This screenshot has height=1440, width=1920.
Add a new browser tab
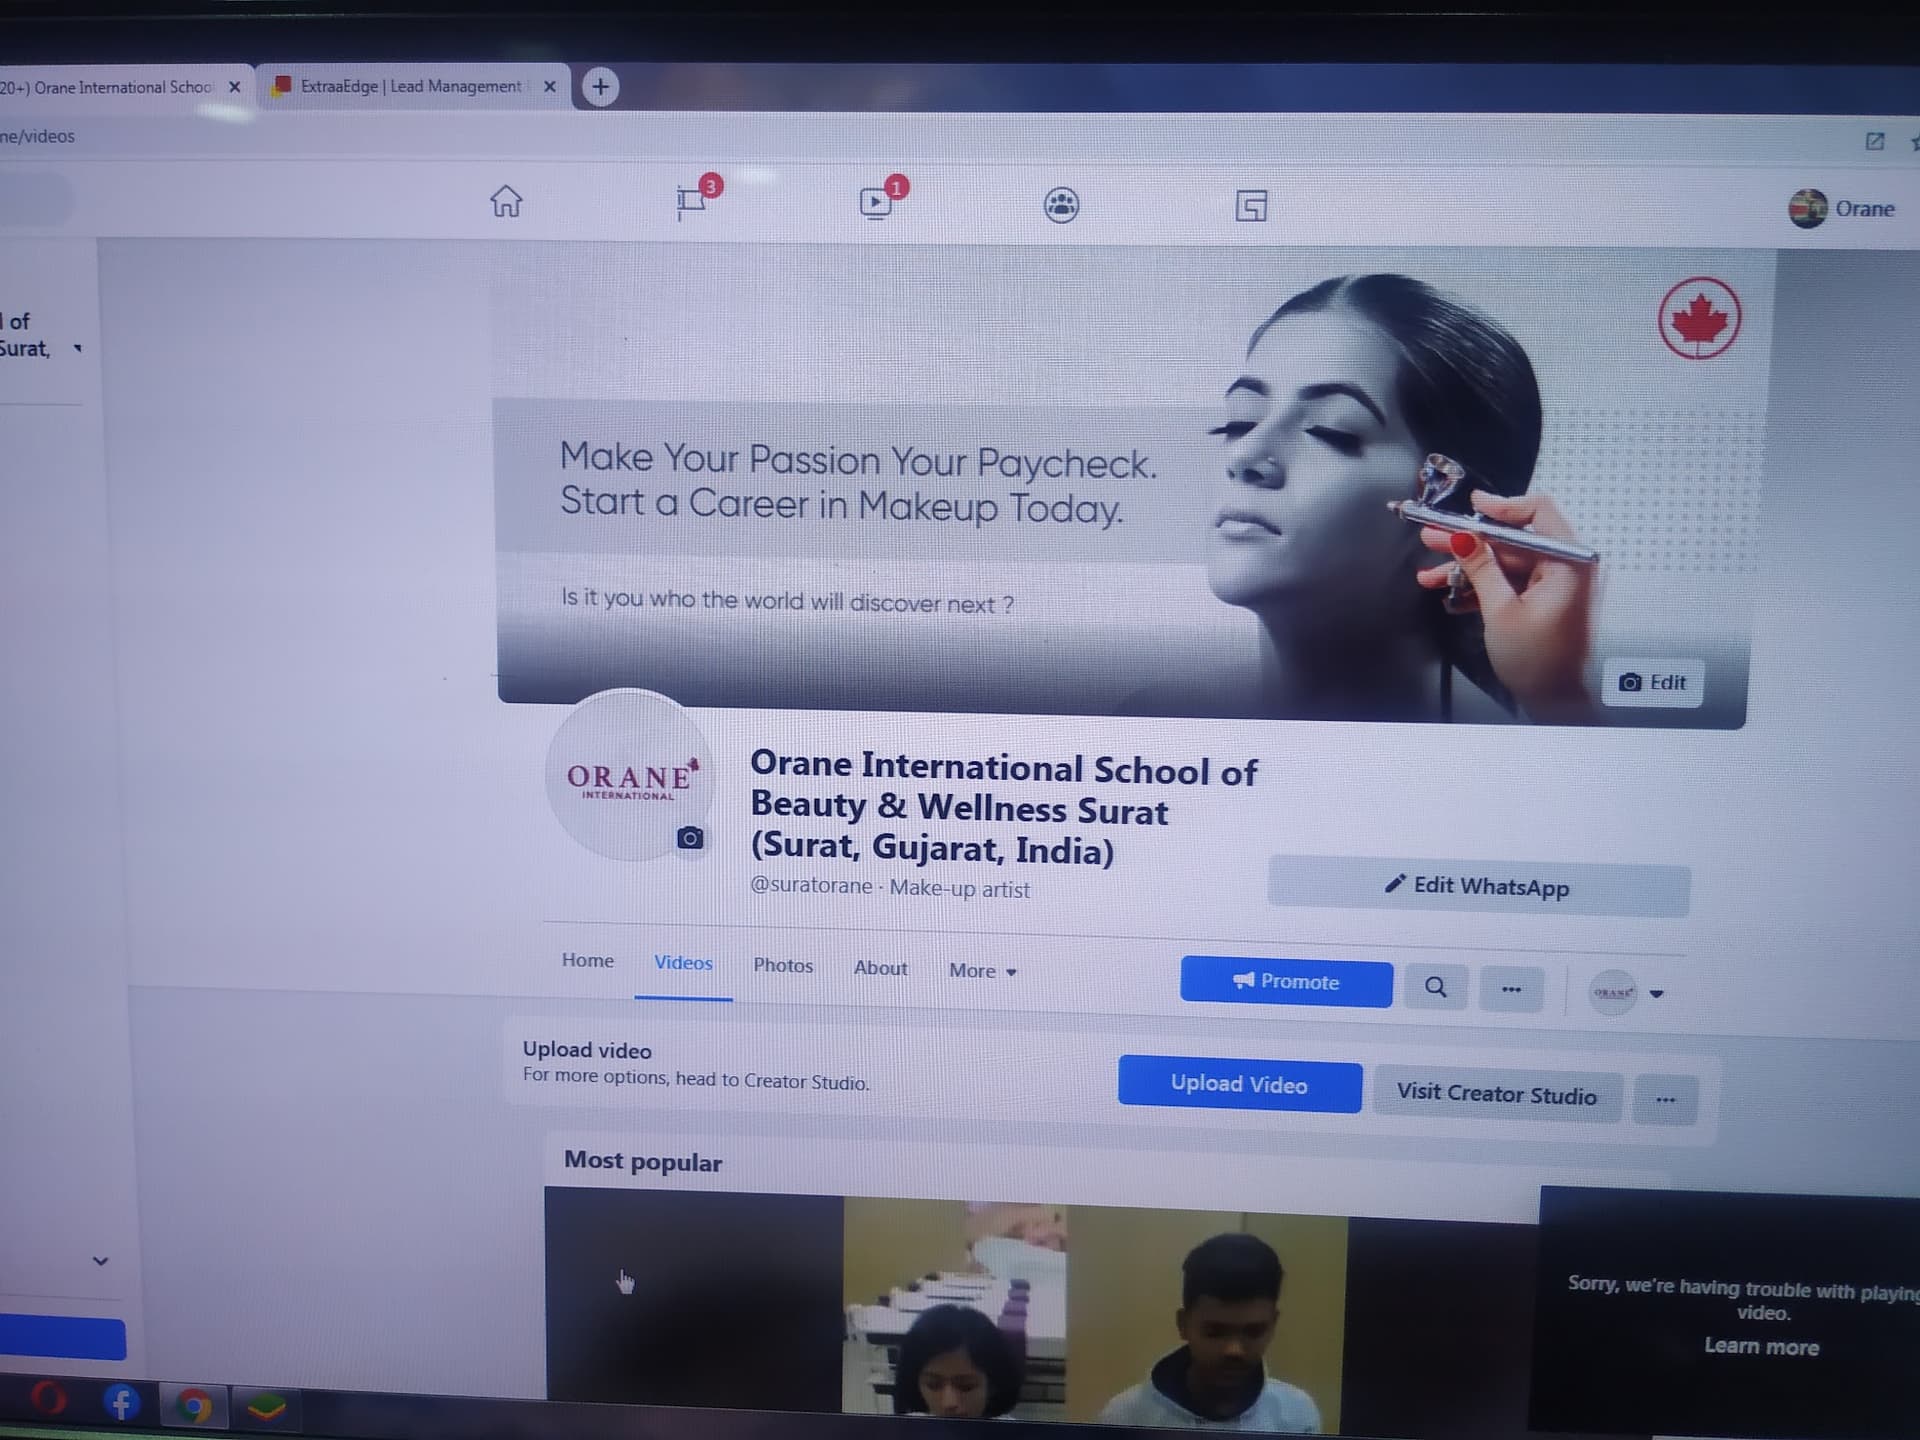600,87
